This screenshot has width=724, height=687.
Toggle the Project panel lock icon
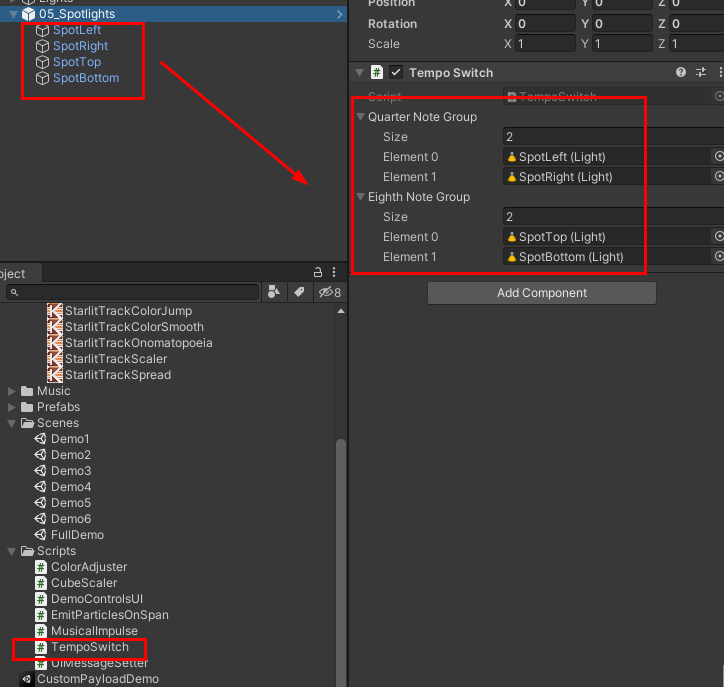318,272
